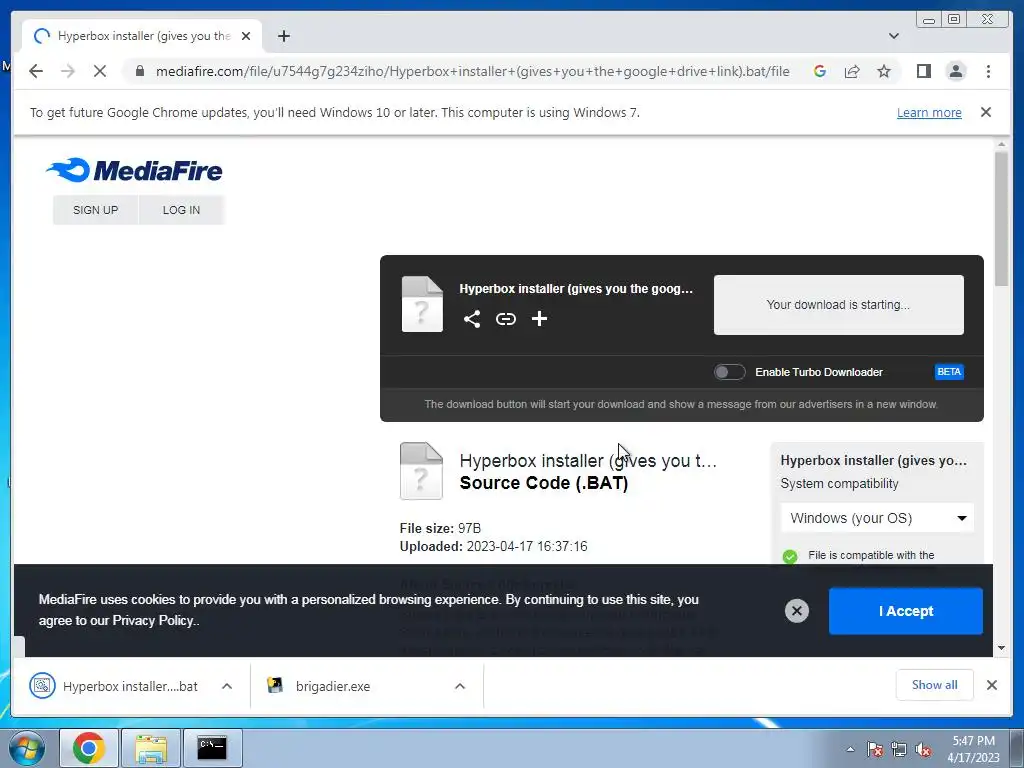Dismiss the Chrome update infobar

[x=985, y=112]
